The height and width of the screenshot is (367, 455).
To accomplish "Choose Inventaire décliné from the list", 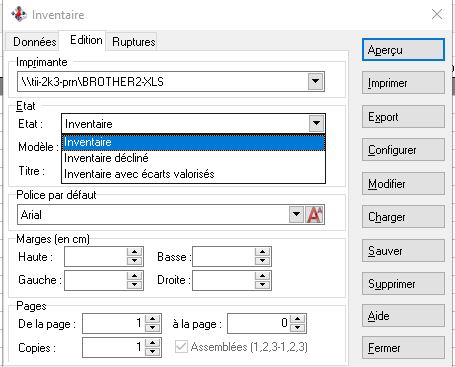I will (193, 158).
